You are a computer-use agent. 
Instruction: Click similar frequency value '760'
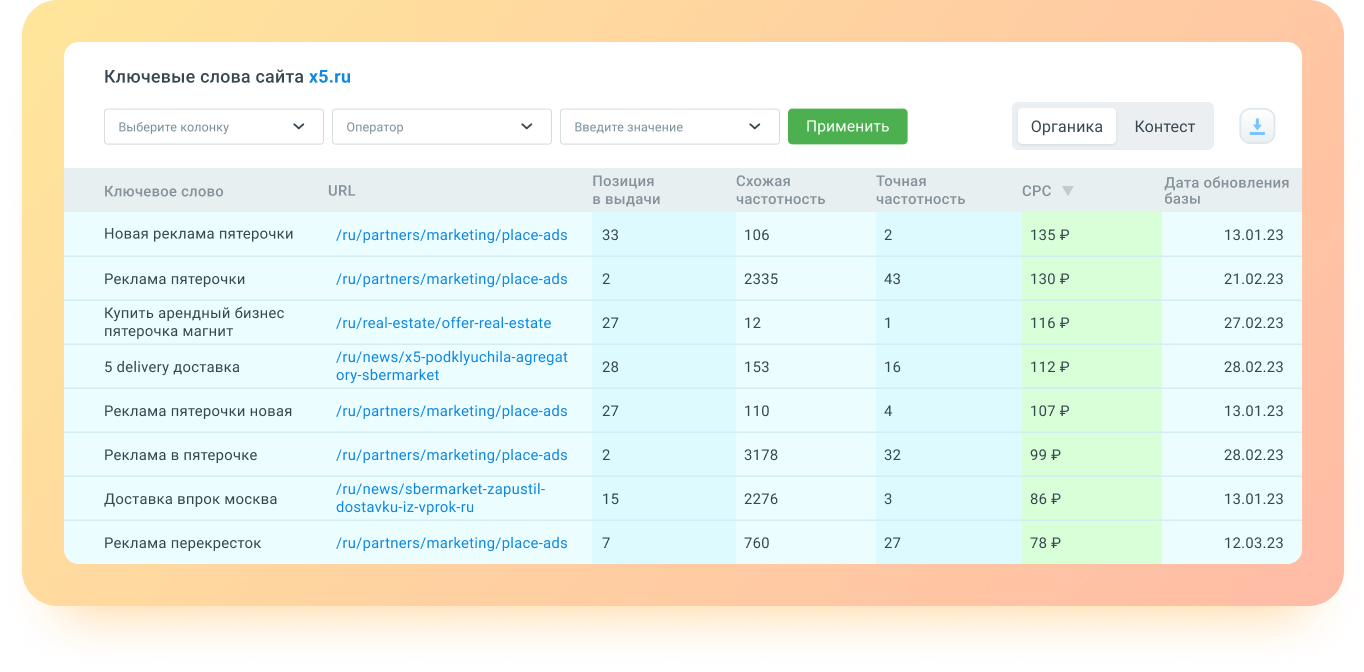(757, 543)
